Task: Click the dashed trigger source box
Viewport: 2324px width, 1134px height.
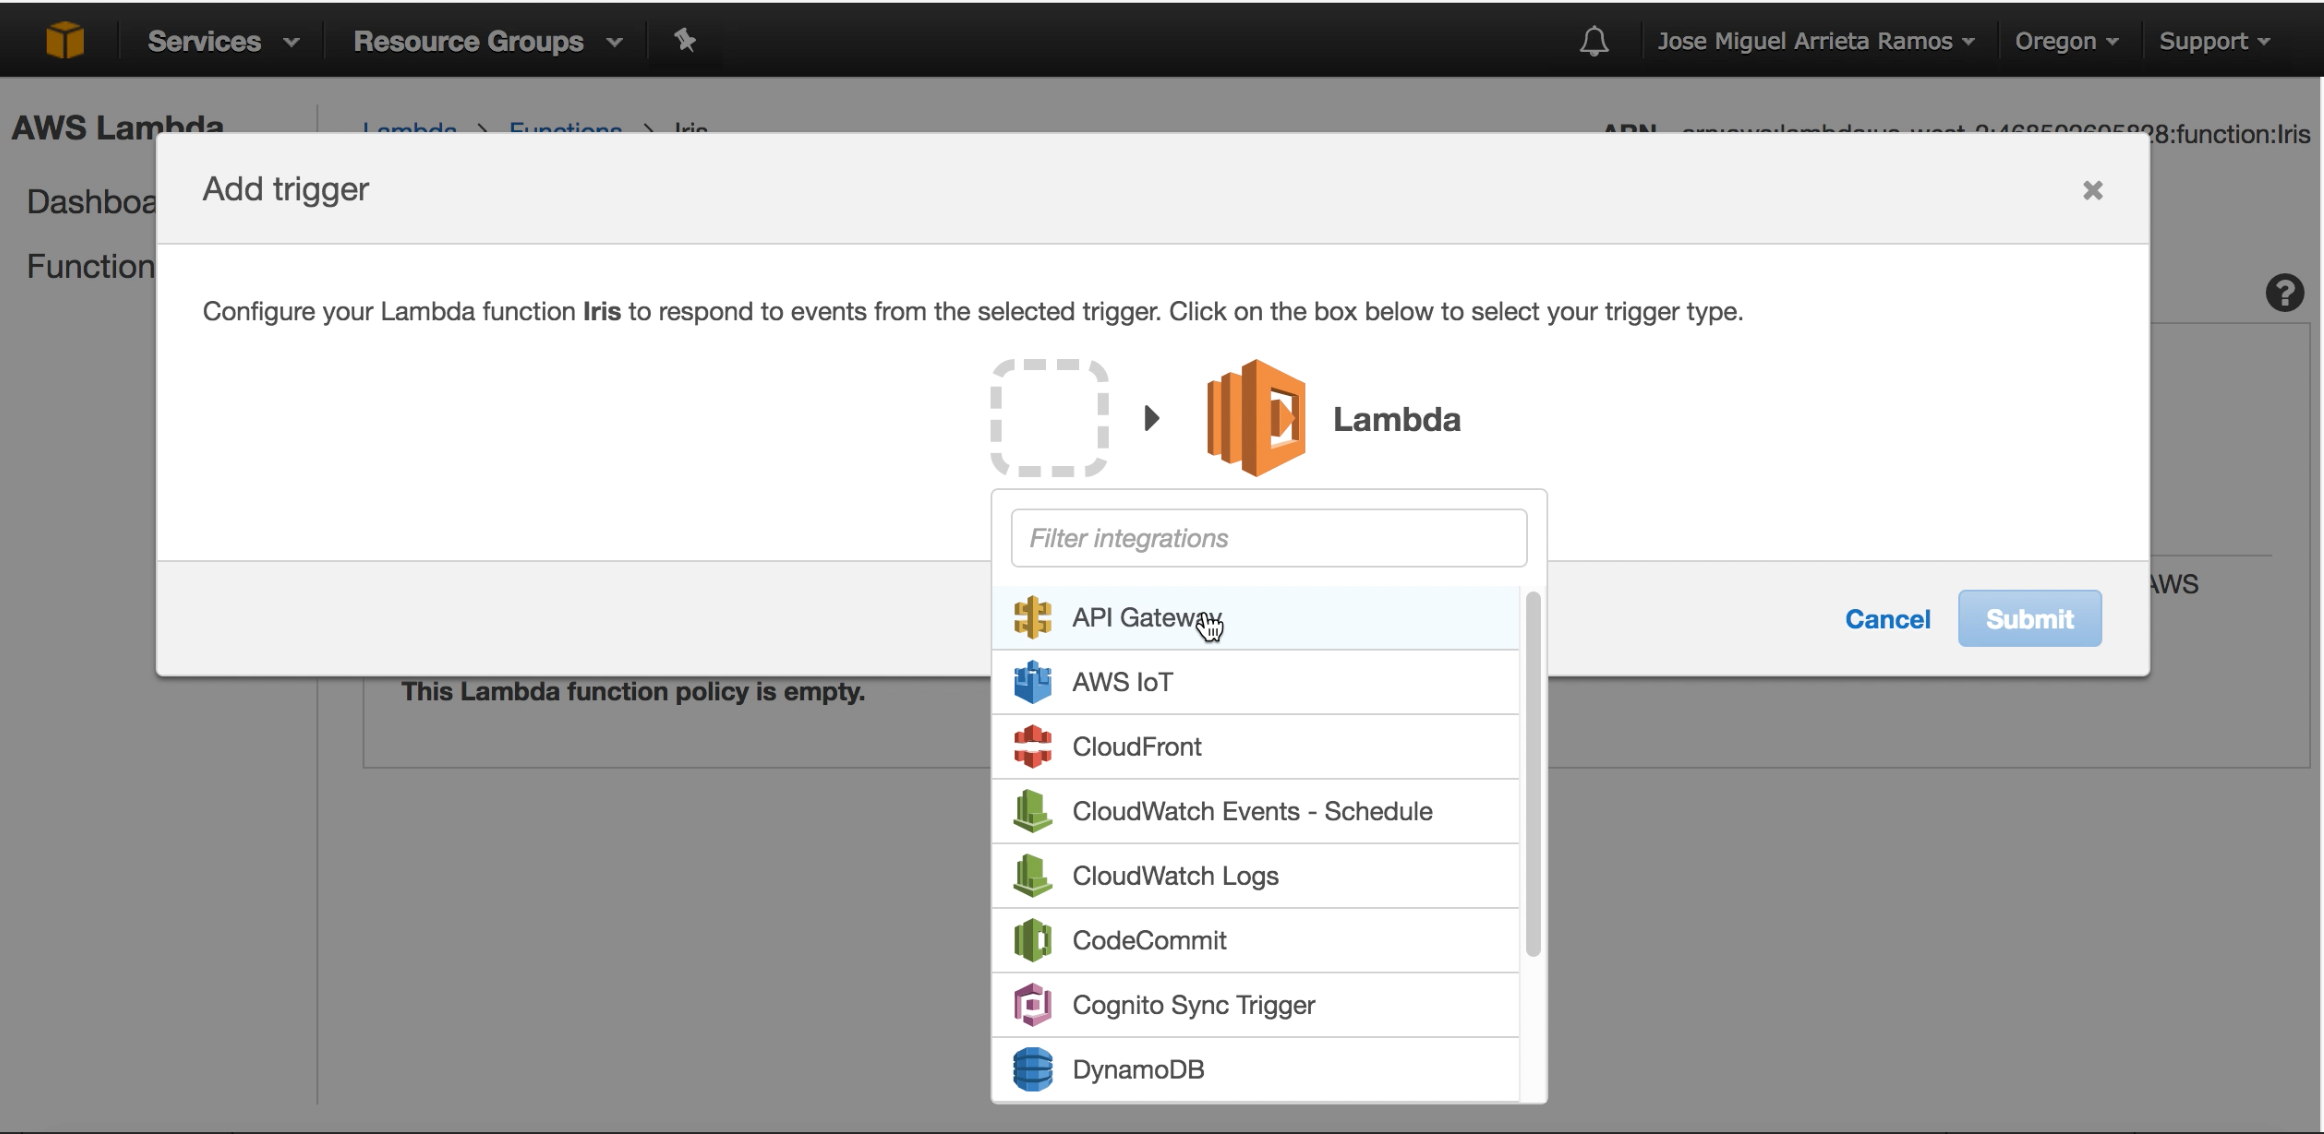Action: (1048, 417)
